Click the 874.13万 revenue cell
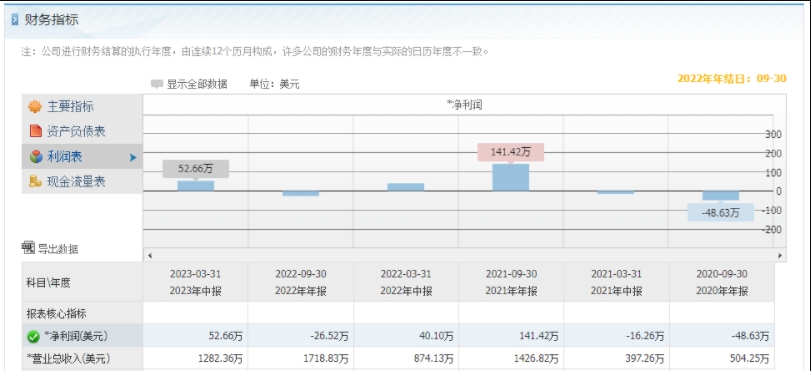Image resolution: width=811 pixels, height=371 pixels. point(406,358)
